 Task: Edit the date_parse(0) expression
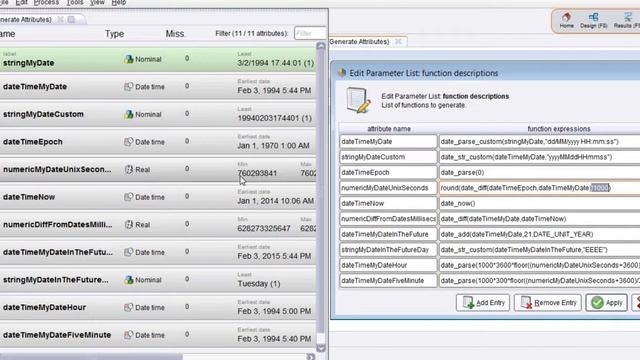click(x=540, y=173)
